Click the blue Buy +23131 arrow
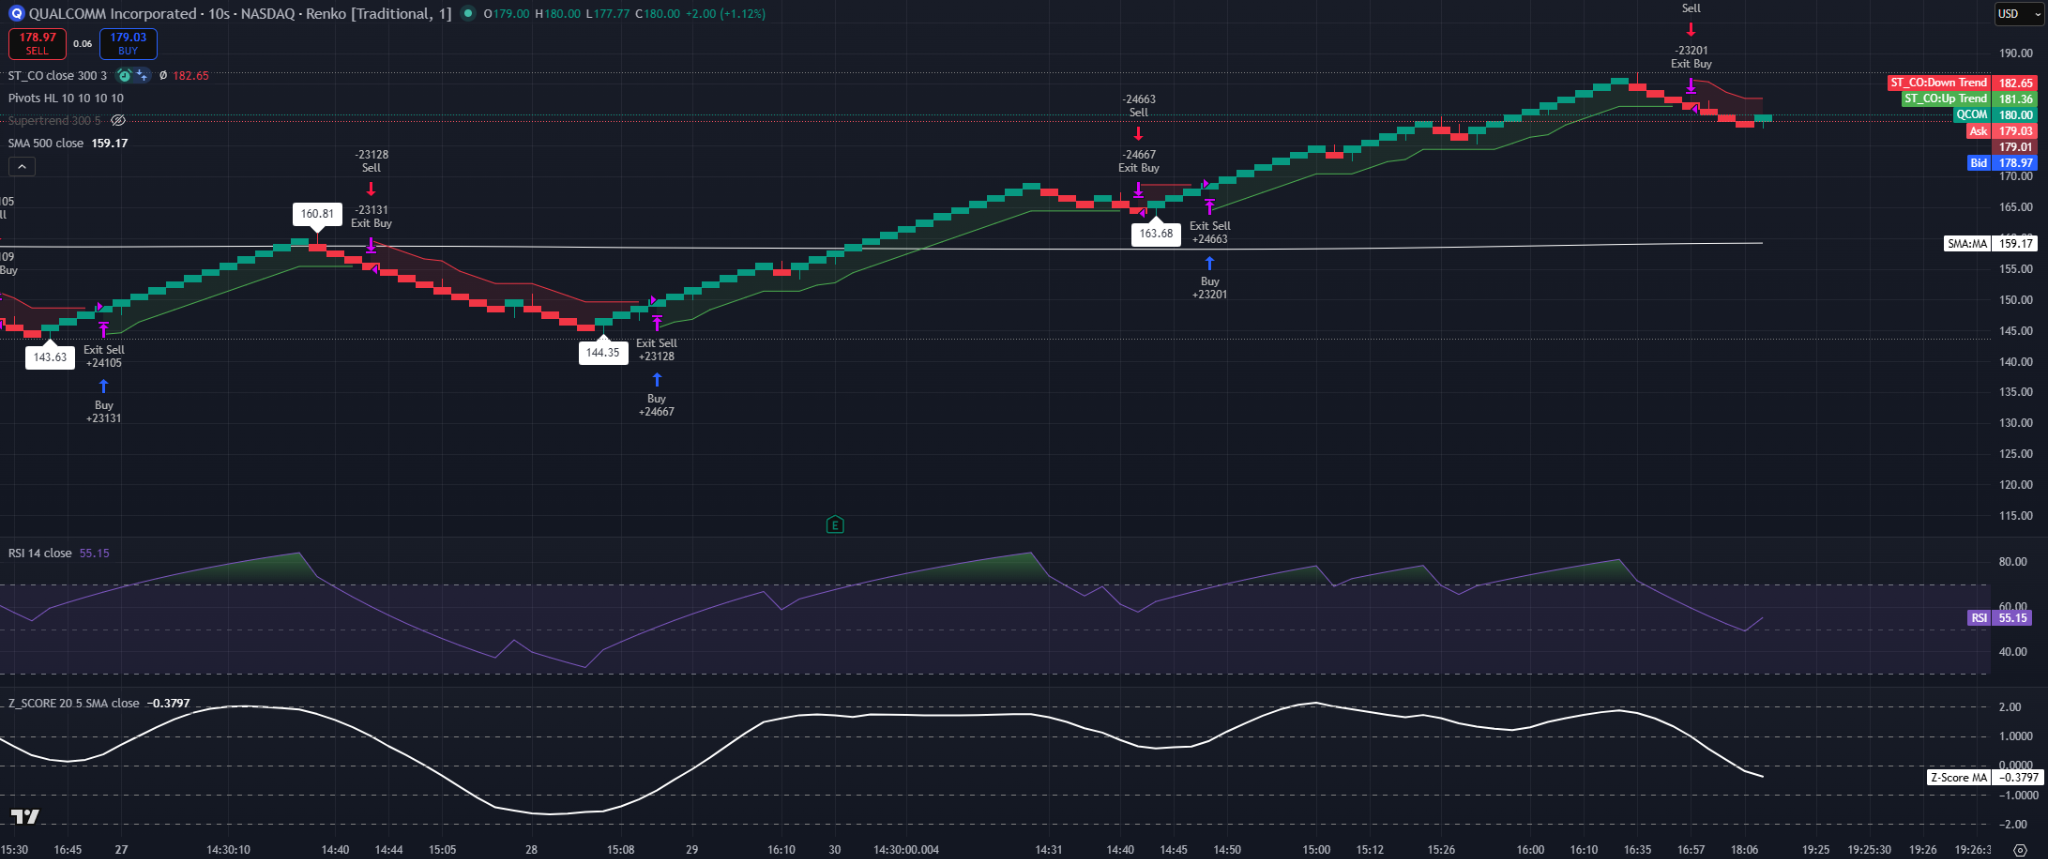The width and height of the screenshot is (2048, 859). tap(104, 386)
